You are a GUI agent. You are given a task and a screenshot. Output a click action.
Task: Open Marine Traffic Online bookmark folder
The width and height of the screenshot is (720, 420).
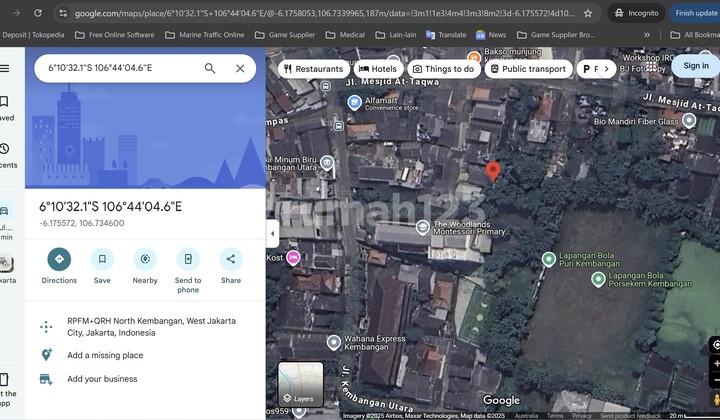(205, 35)
